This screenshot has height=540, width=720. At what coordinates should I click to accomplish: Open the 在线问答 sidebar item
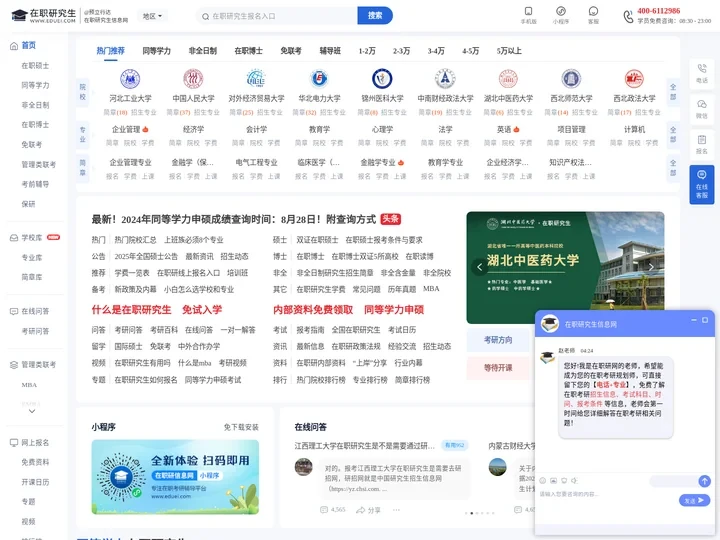(35, 311)
